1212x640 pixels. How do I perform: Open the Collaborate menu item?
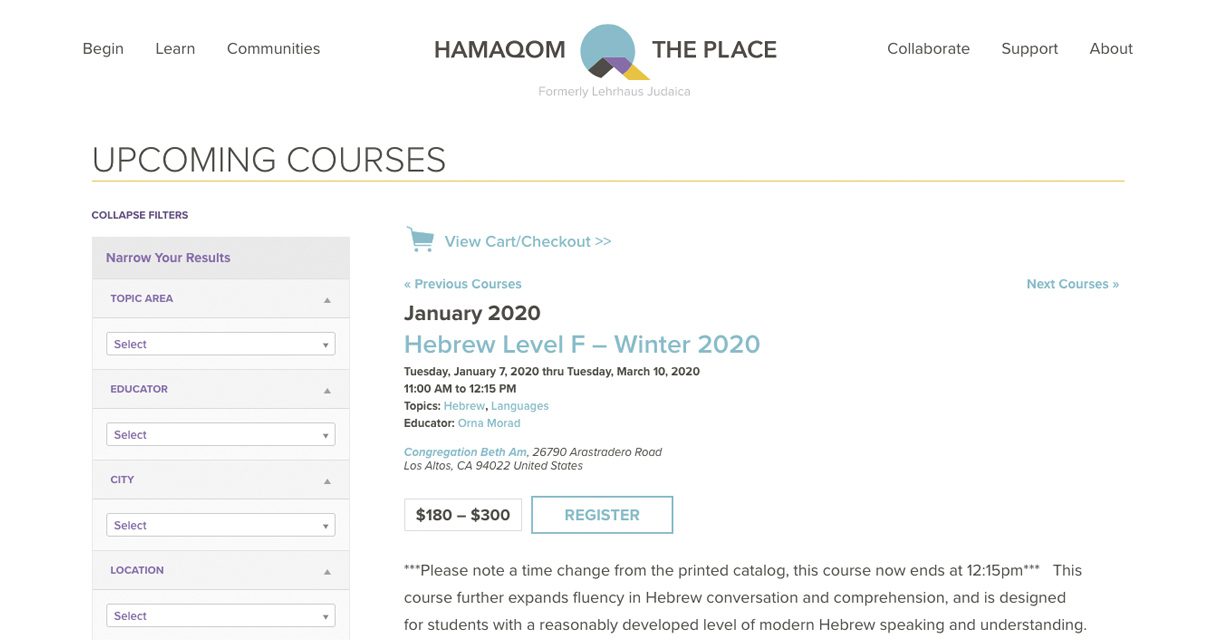(928, 49)
